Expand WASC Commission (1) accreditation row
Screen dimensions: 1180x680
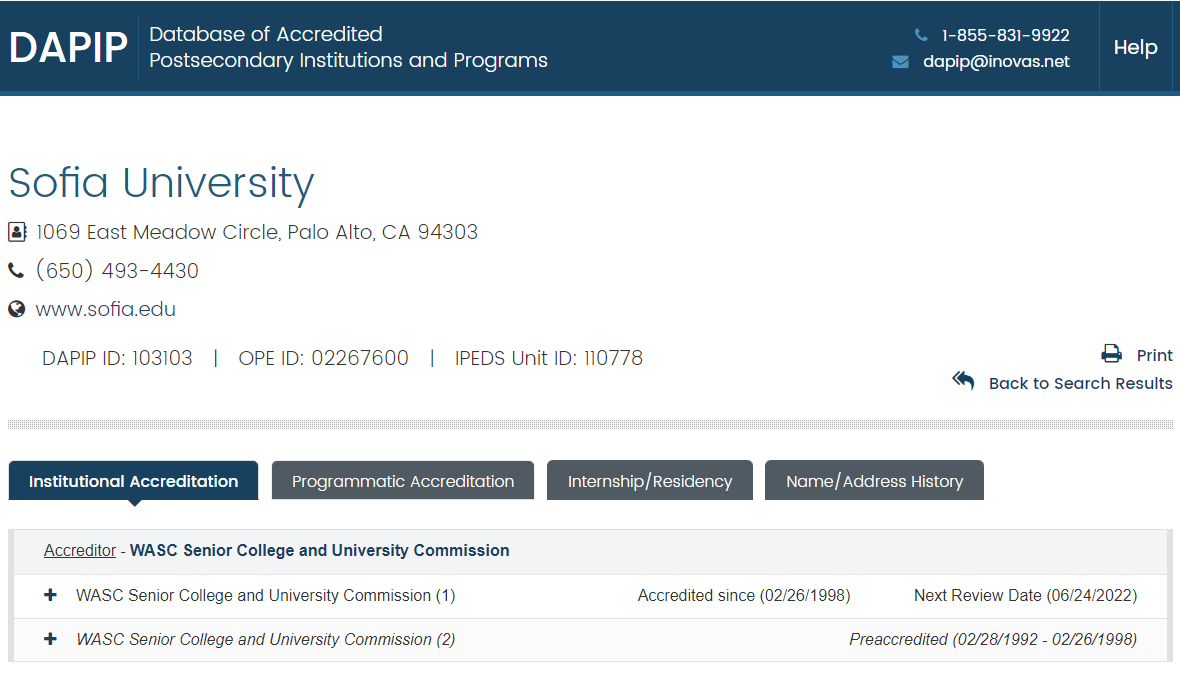(x=50, y=595)
